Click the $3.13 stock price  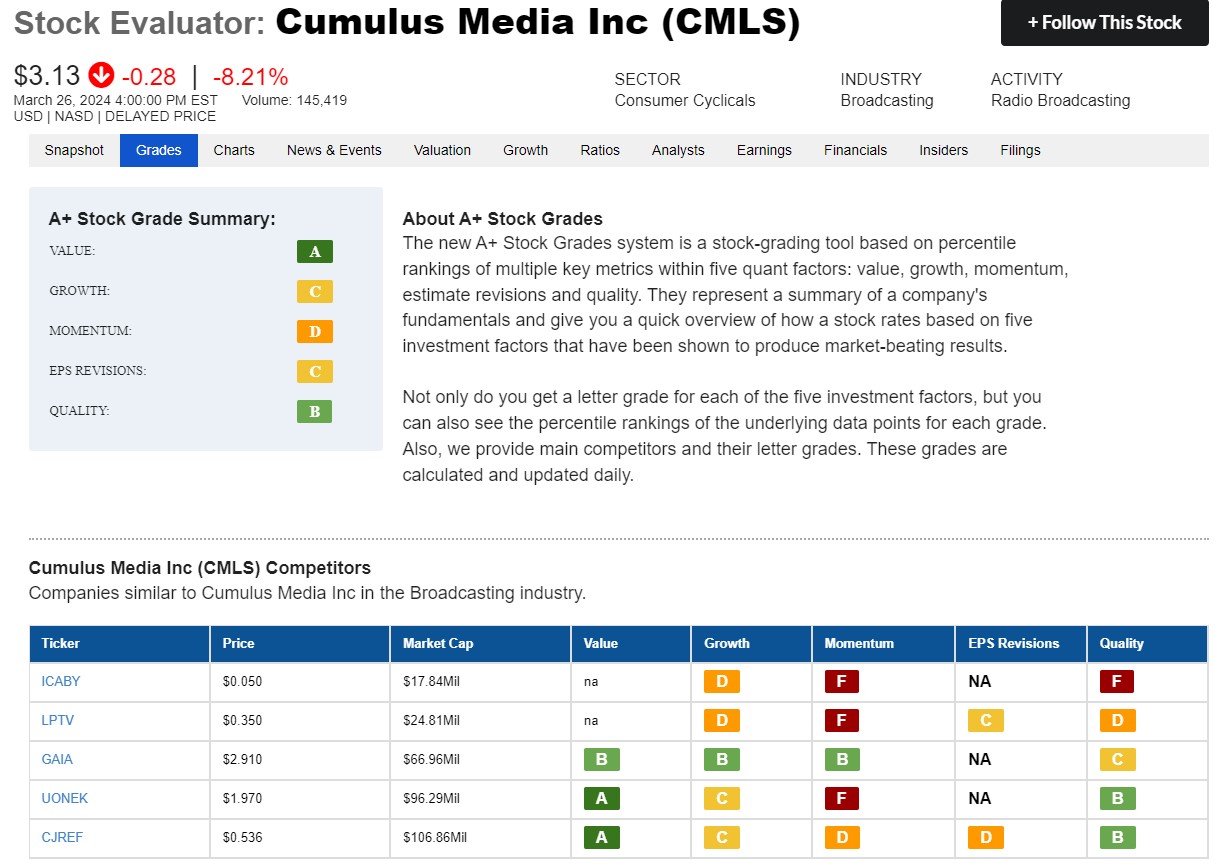coord(47,76)
